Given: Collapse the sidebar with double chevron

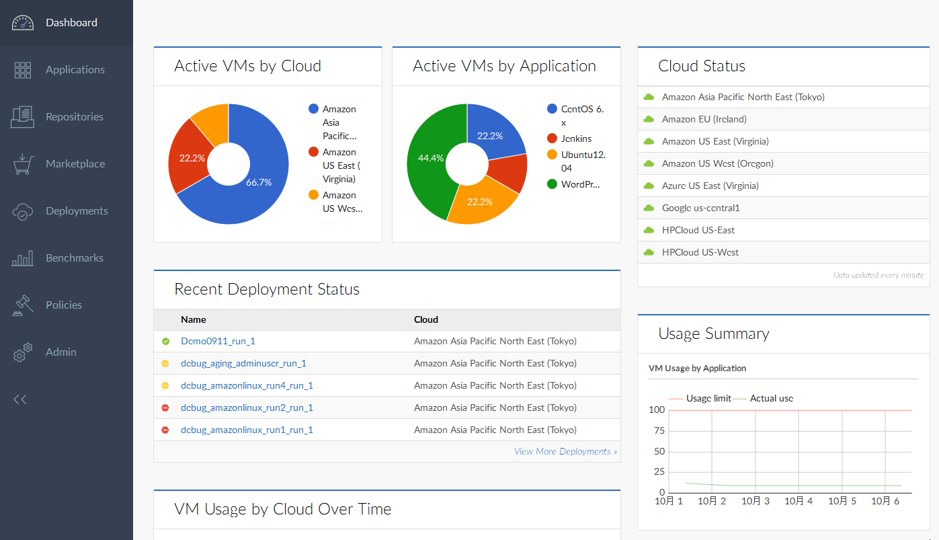Looking at the screenshot, I should [x=20, y=400].
